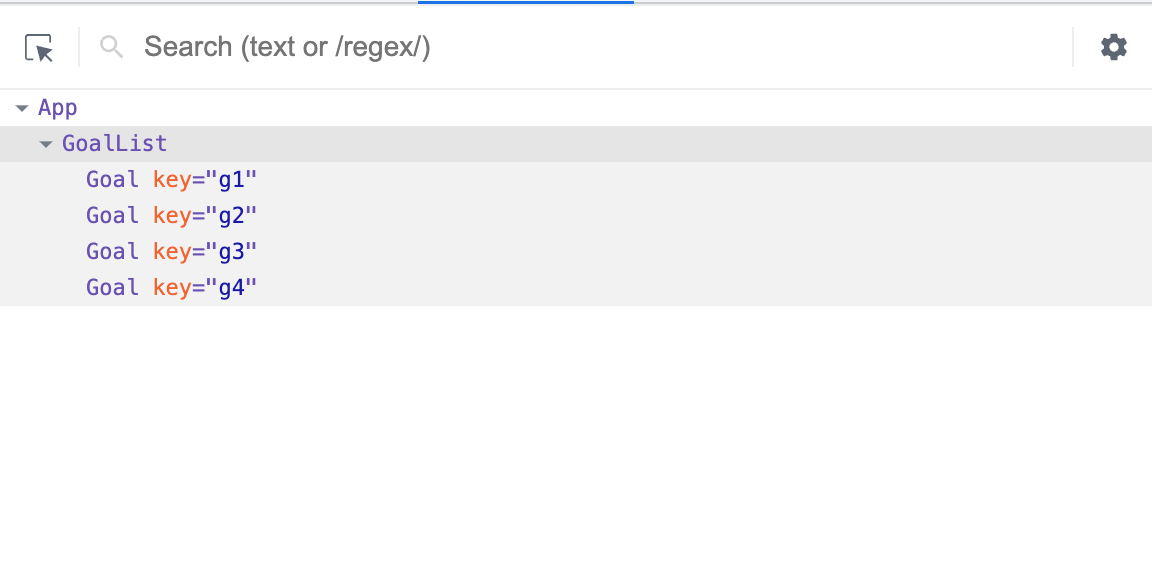Click the key="g4" attribute text

[x=205, y=287]
